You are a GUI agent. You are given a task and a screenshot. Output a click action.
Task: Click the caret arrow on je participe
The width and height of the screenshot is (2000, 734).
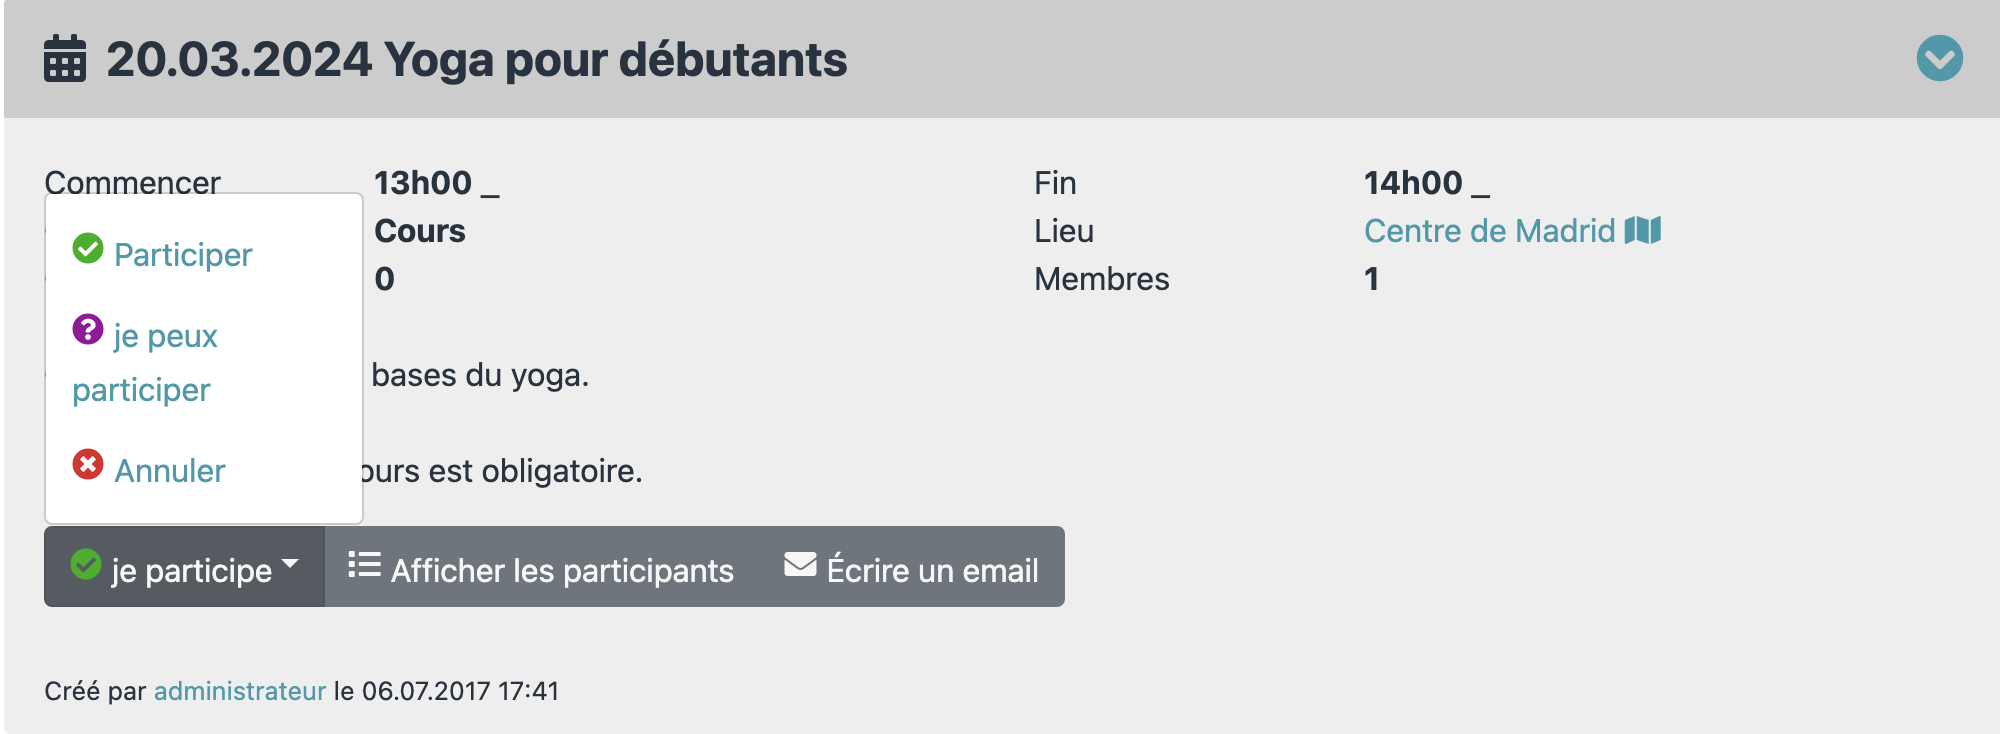coord(291,565)
